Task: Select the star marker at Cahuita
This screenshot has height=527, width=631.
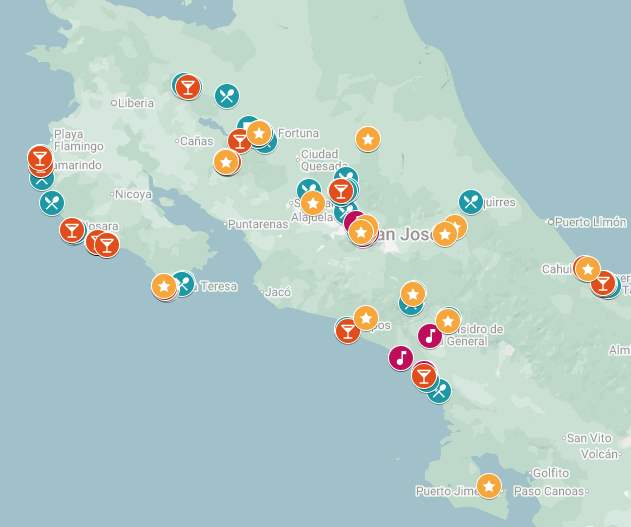Action: pos(588,268)
